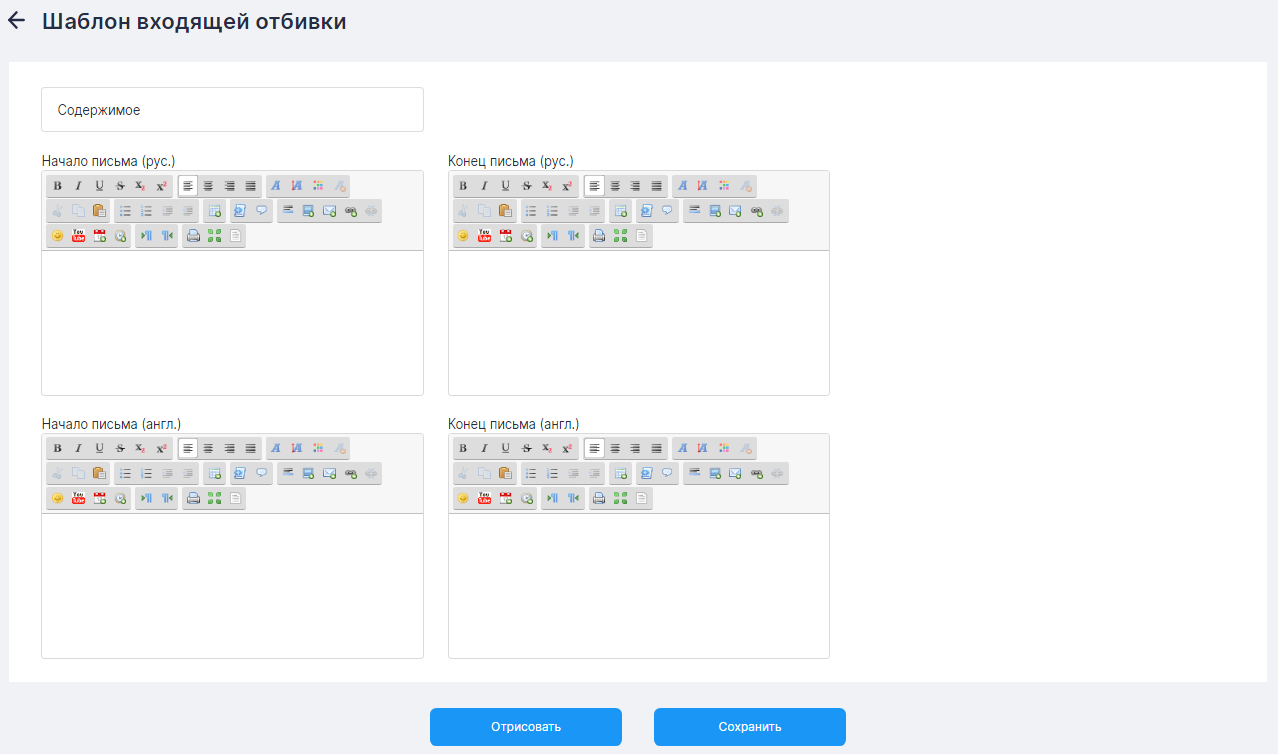Viewport: 1278px width, 754px height.
Task: Open font color picker in Начало письма (рус.)
Action: click(318, 186)
